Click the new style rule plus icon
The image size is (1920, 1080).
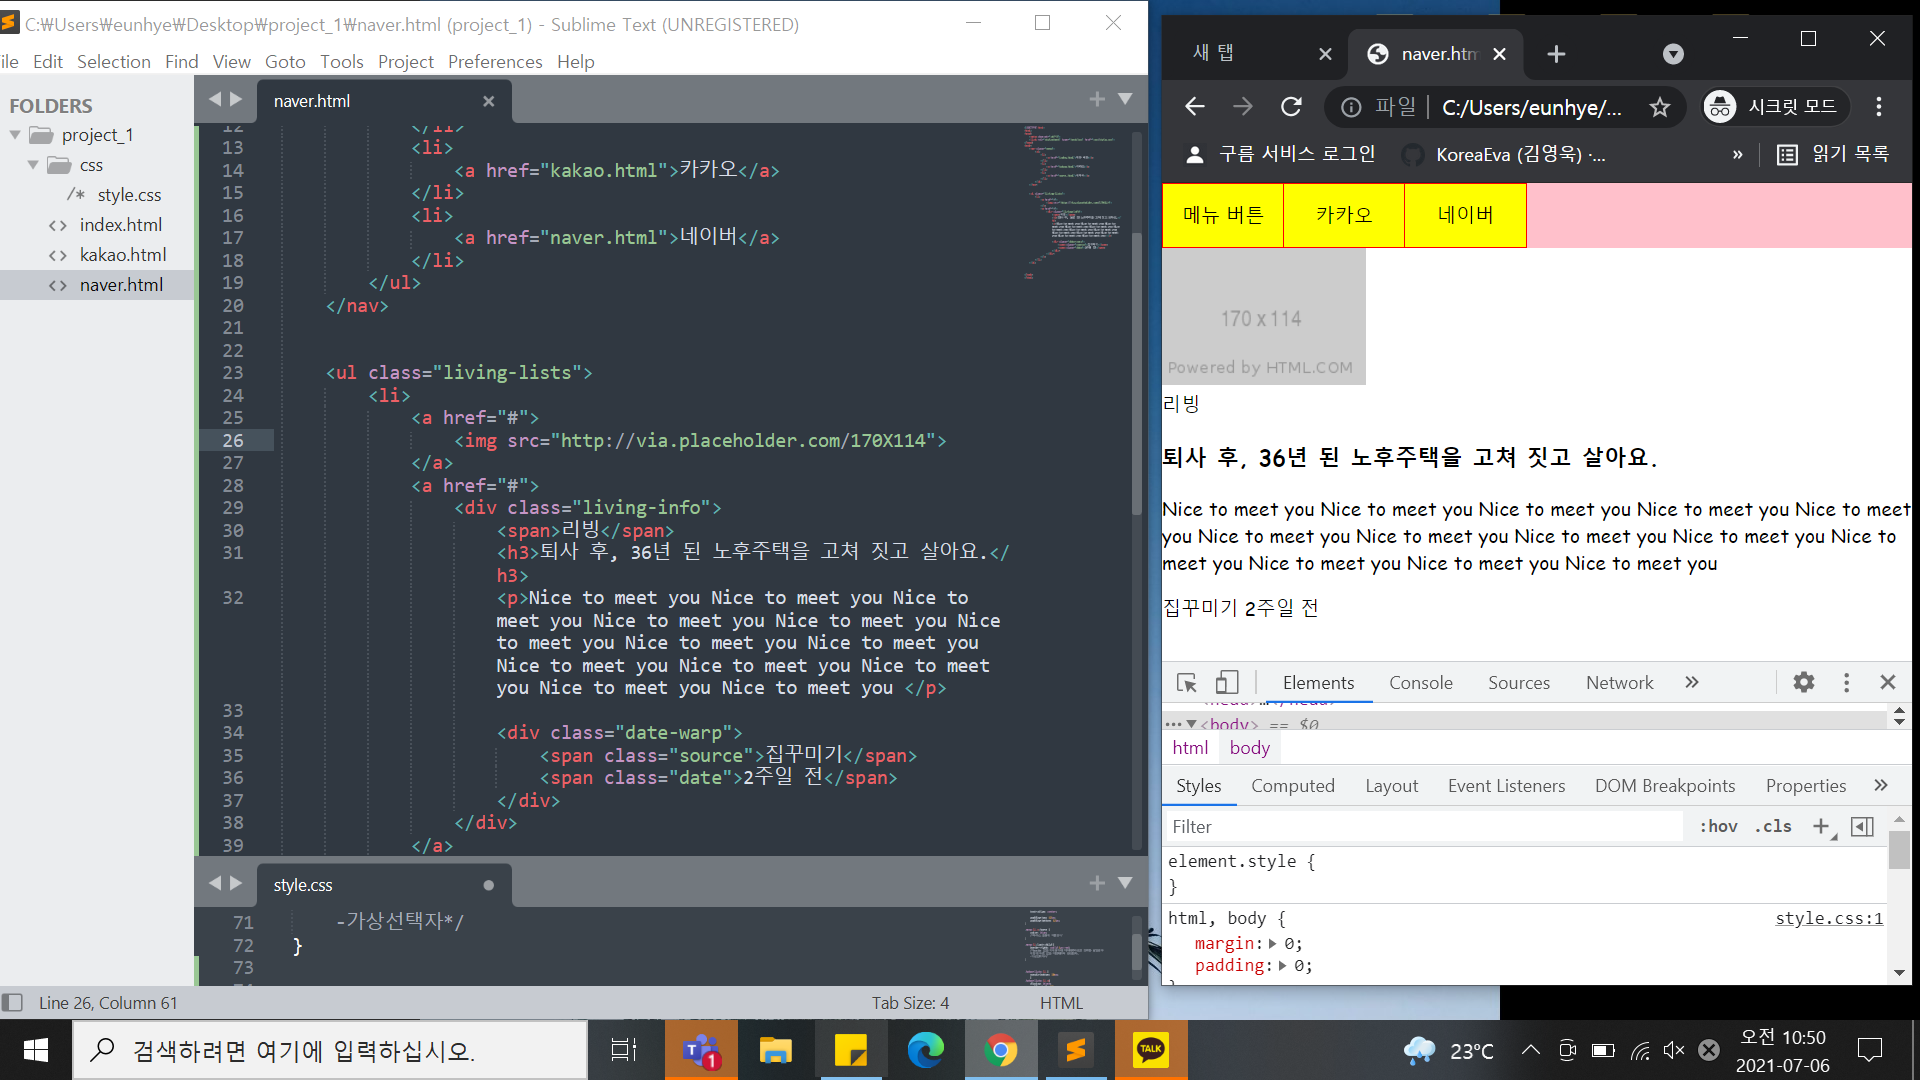pyautogui.click(x=1821, y=827)
